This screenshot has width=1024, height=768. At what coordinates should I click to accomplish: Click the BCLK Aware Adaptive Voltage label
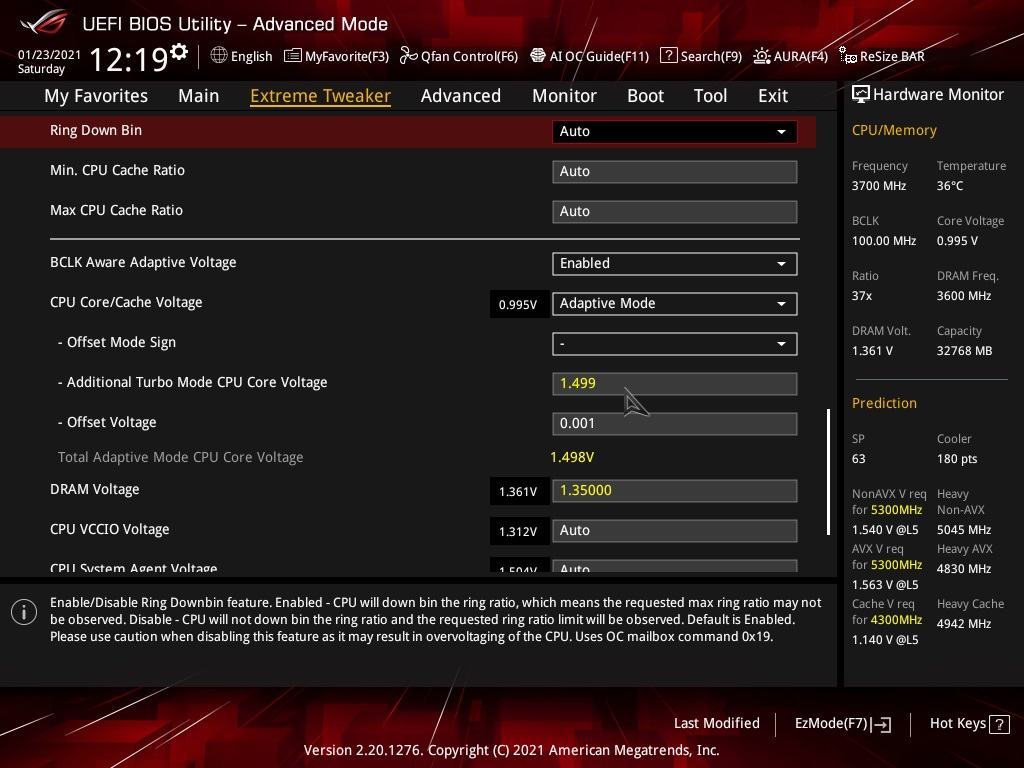(x=143, y=263)
